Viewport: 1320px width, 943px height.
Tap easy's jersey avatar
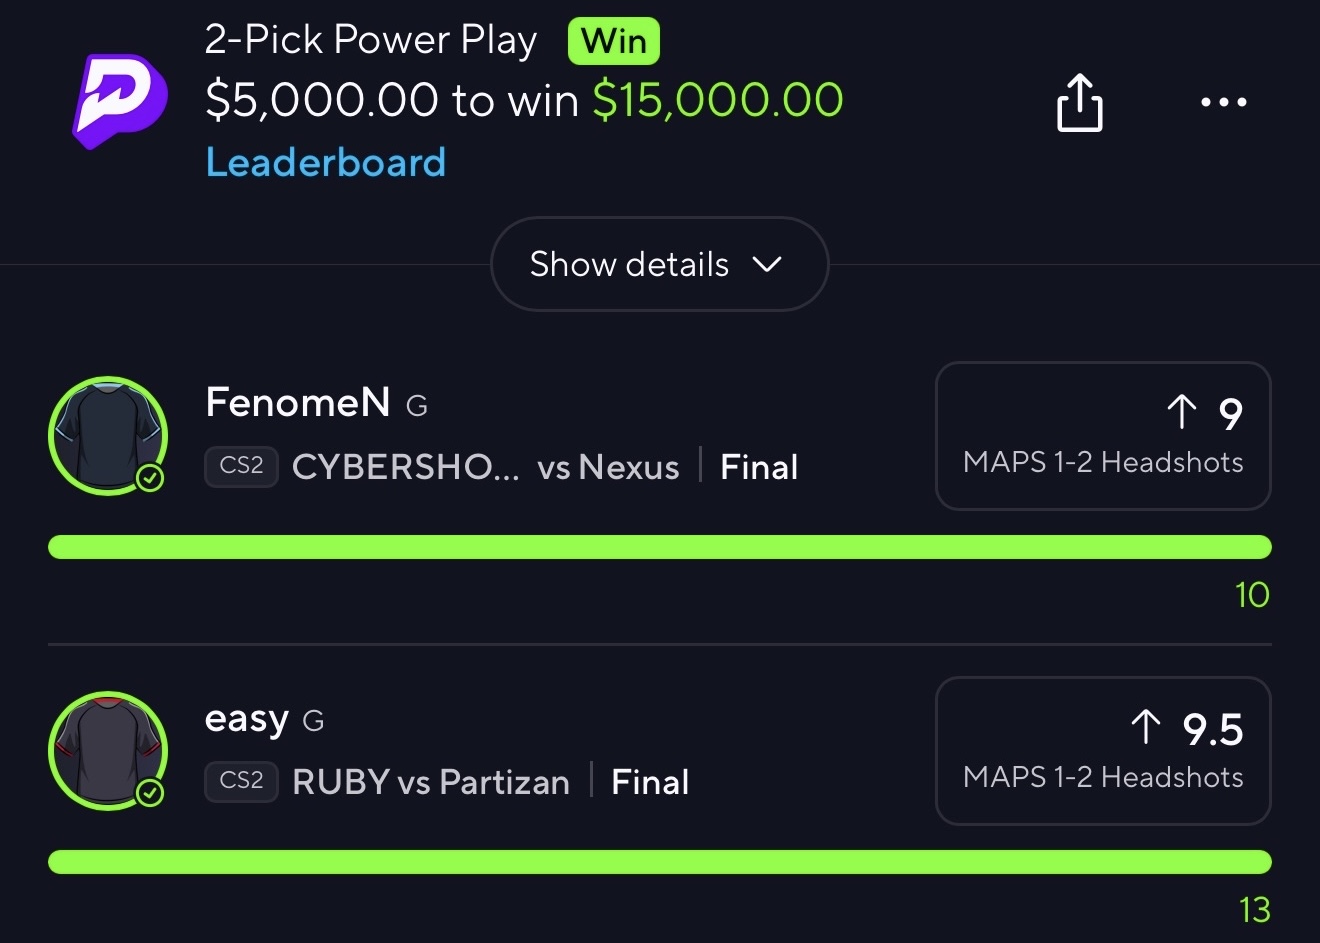click(x=108, y=751)
